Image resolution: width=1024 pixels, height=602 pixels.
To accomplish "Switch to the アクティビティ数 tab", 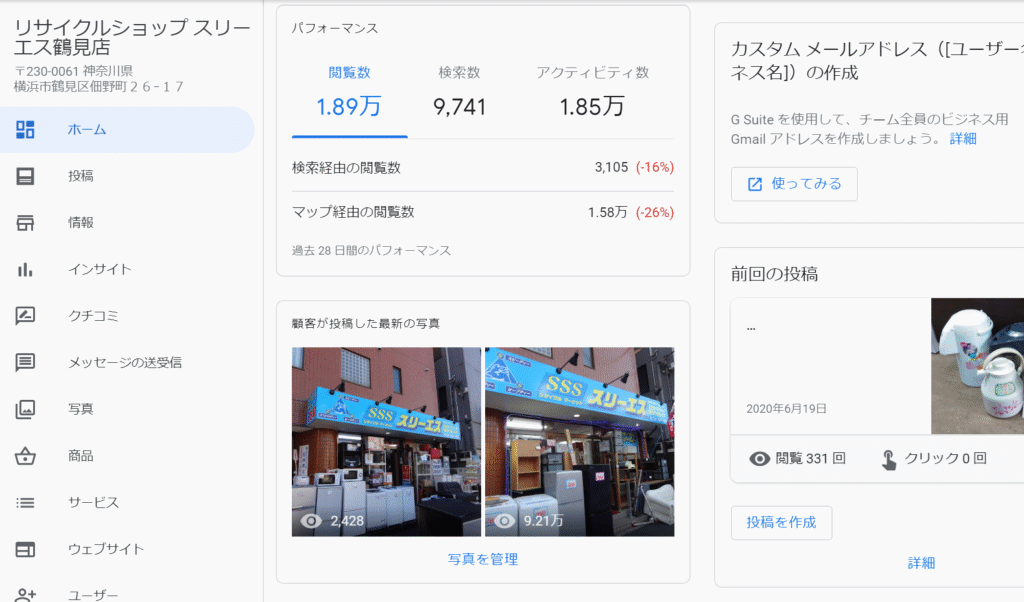I will coord(592,93).
